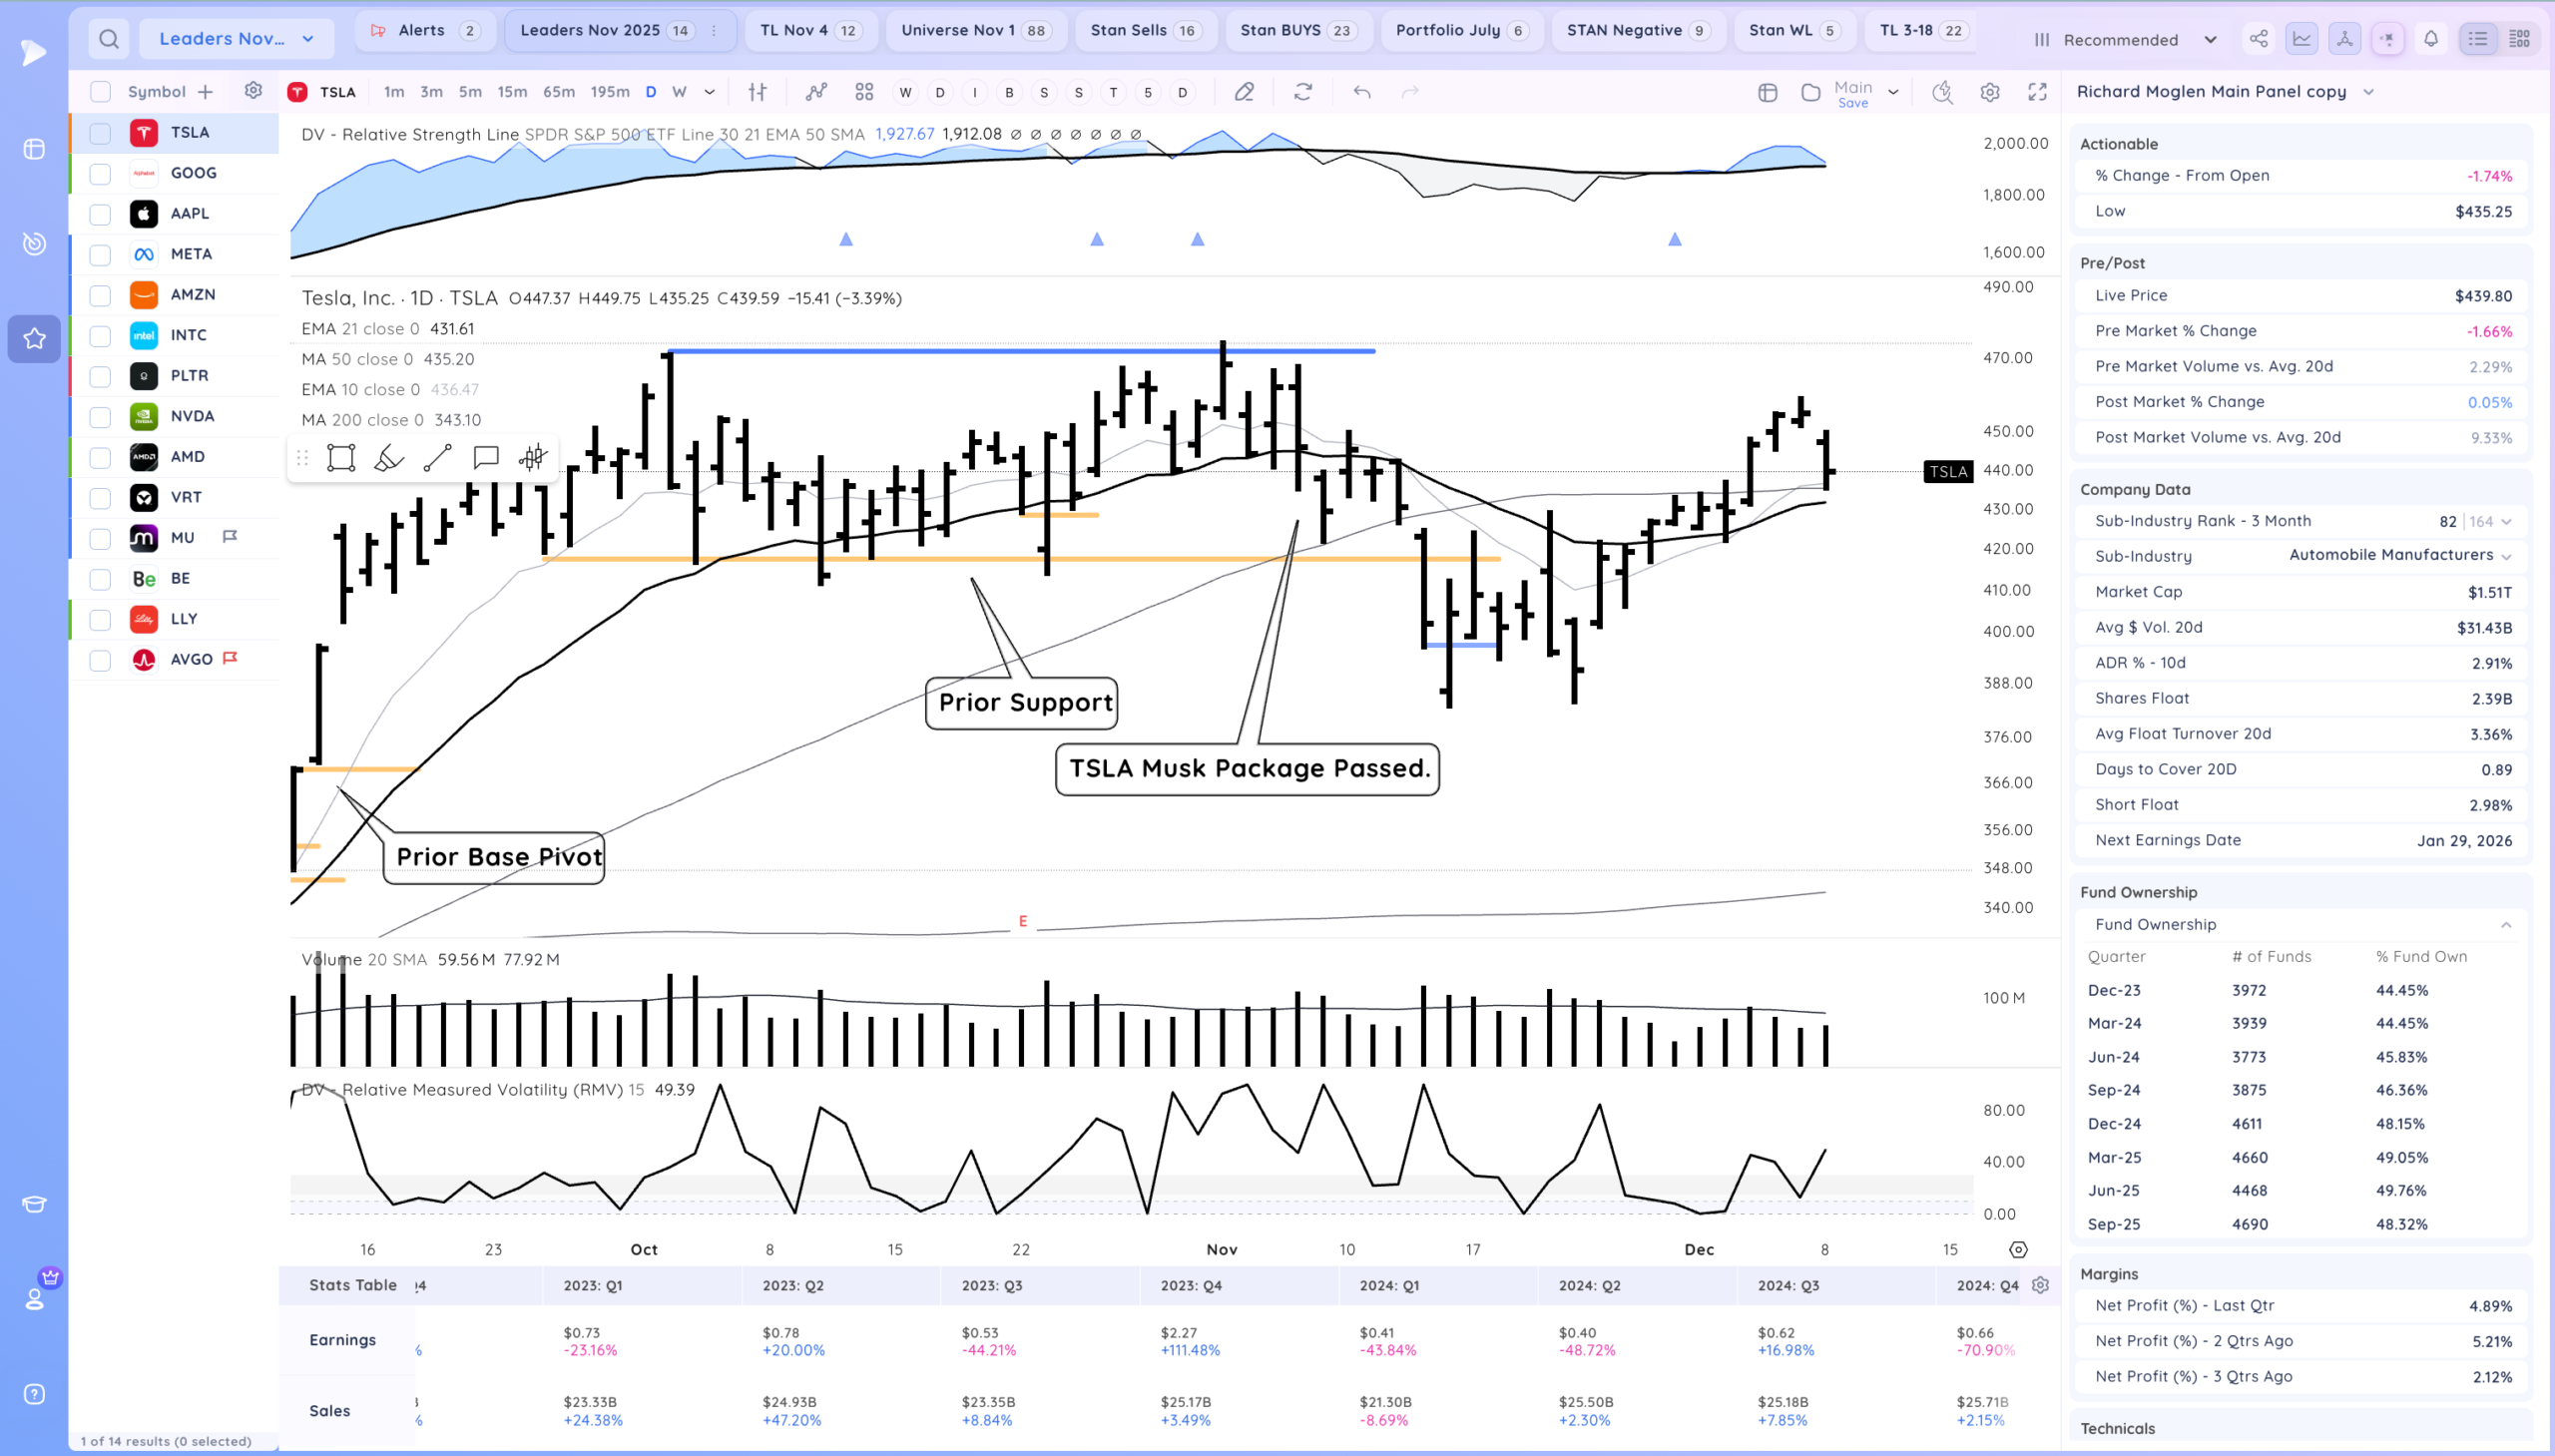Check the NVDA row checkbox
This screenshot has width=2555, height=1456.
pyautogui.click(x=100, y=417)
